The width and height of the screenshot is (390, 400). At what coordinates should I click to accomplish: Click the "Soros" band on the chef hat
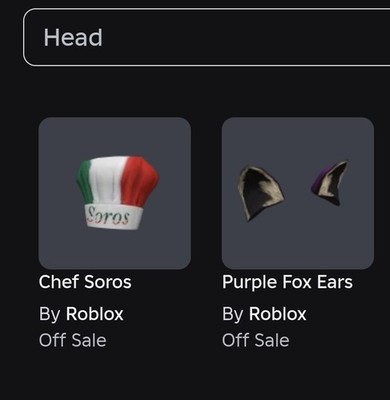113,217
